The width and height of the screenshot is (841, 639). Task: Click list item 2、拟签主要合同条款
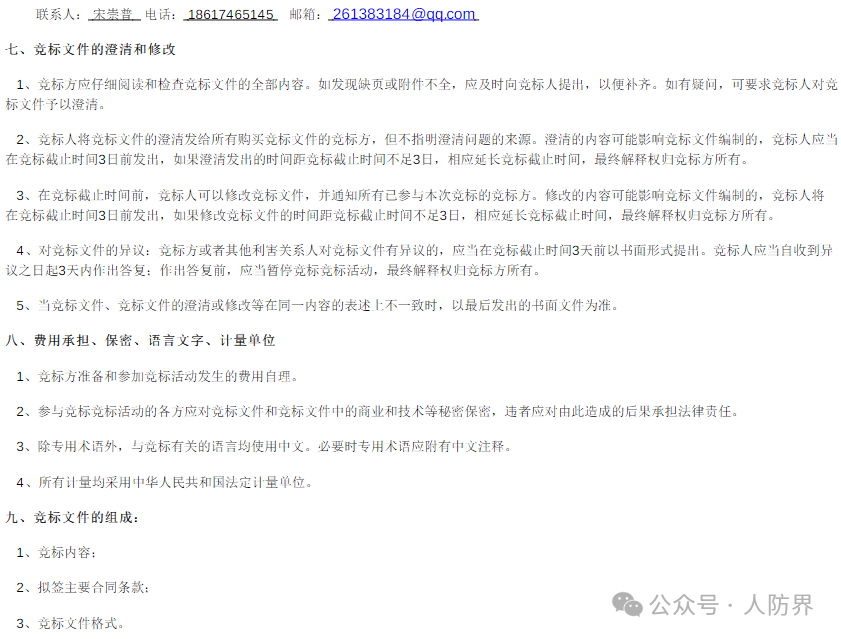(83, 587)
